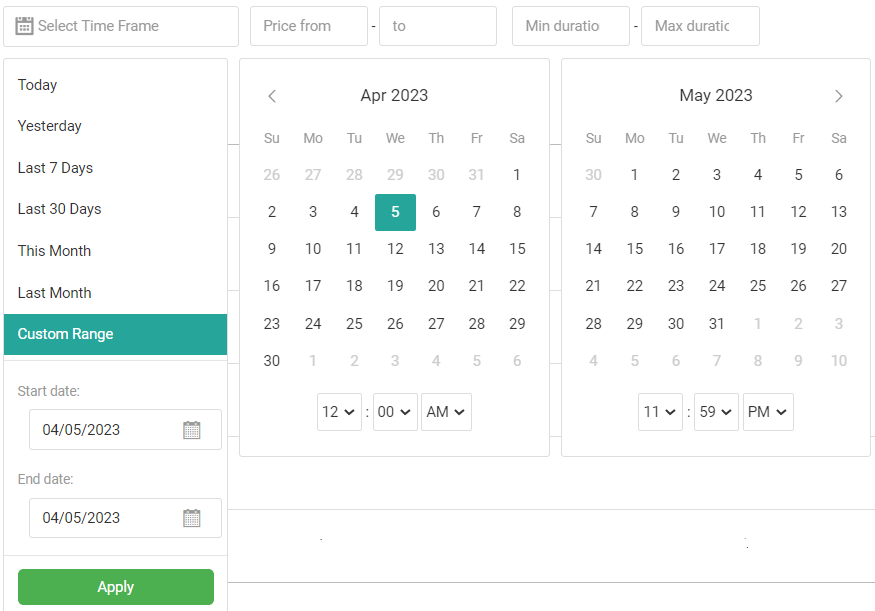Select the Custom Range option

66,334
